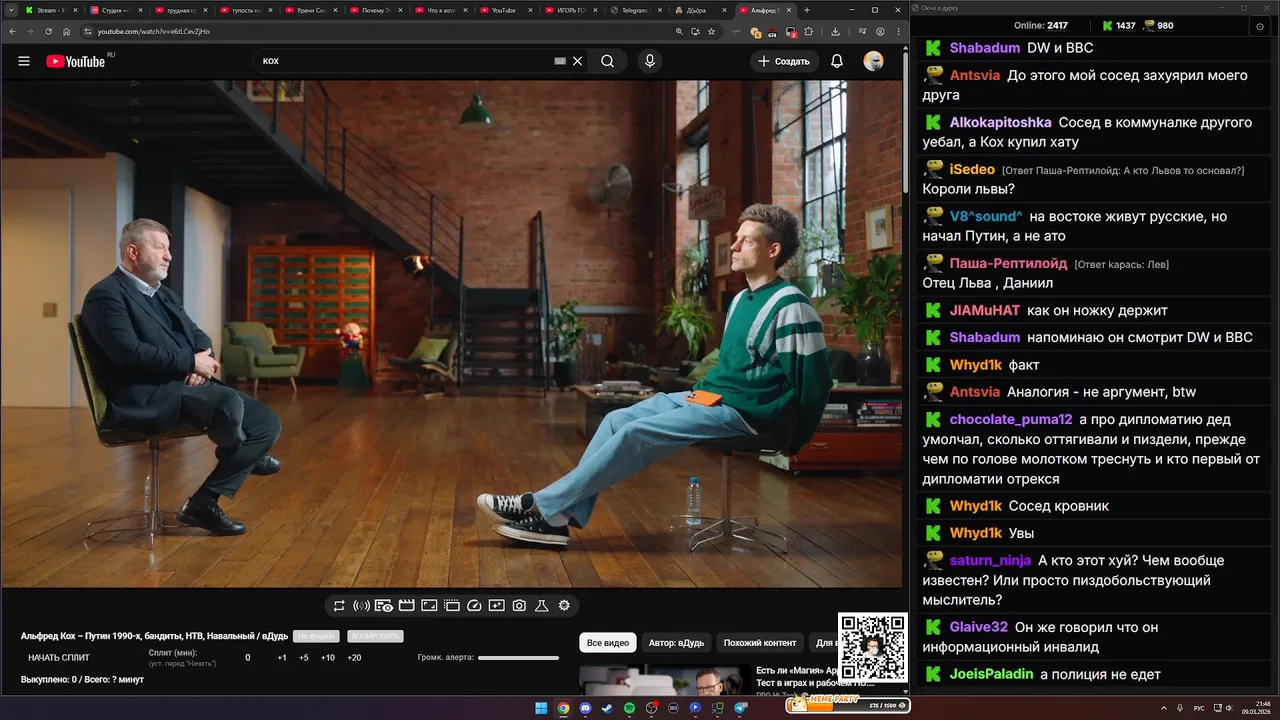The image size is (1280, 720).
Task: Open the gear settings under the video
Action: pos(564,605)
